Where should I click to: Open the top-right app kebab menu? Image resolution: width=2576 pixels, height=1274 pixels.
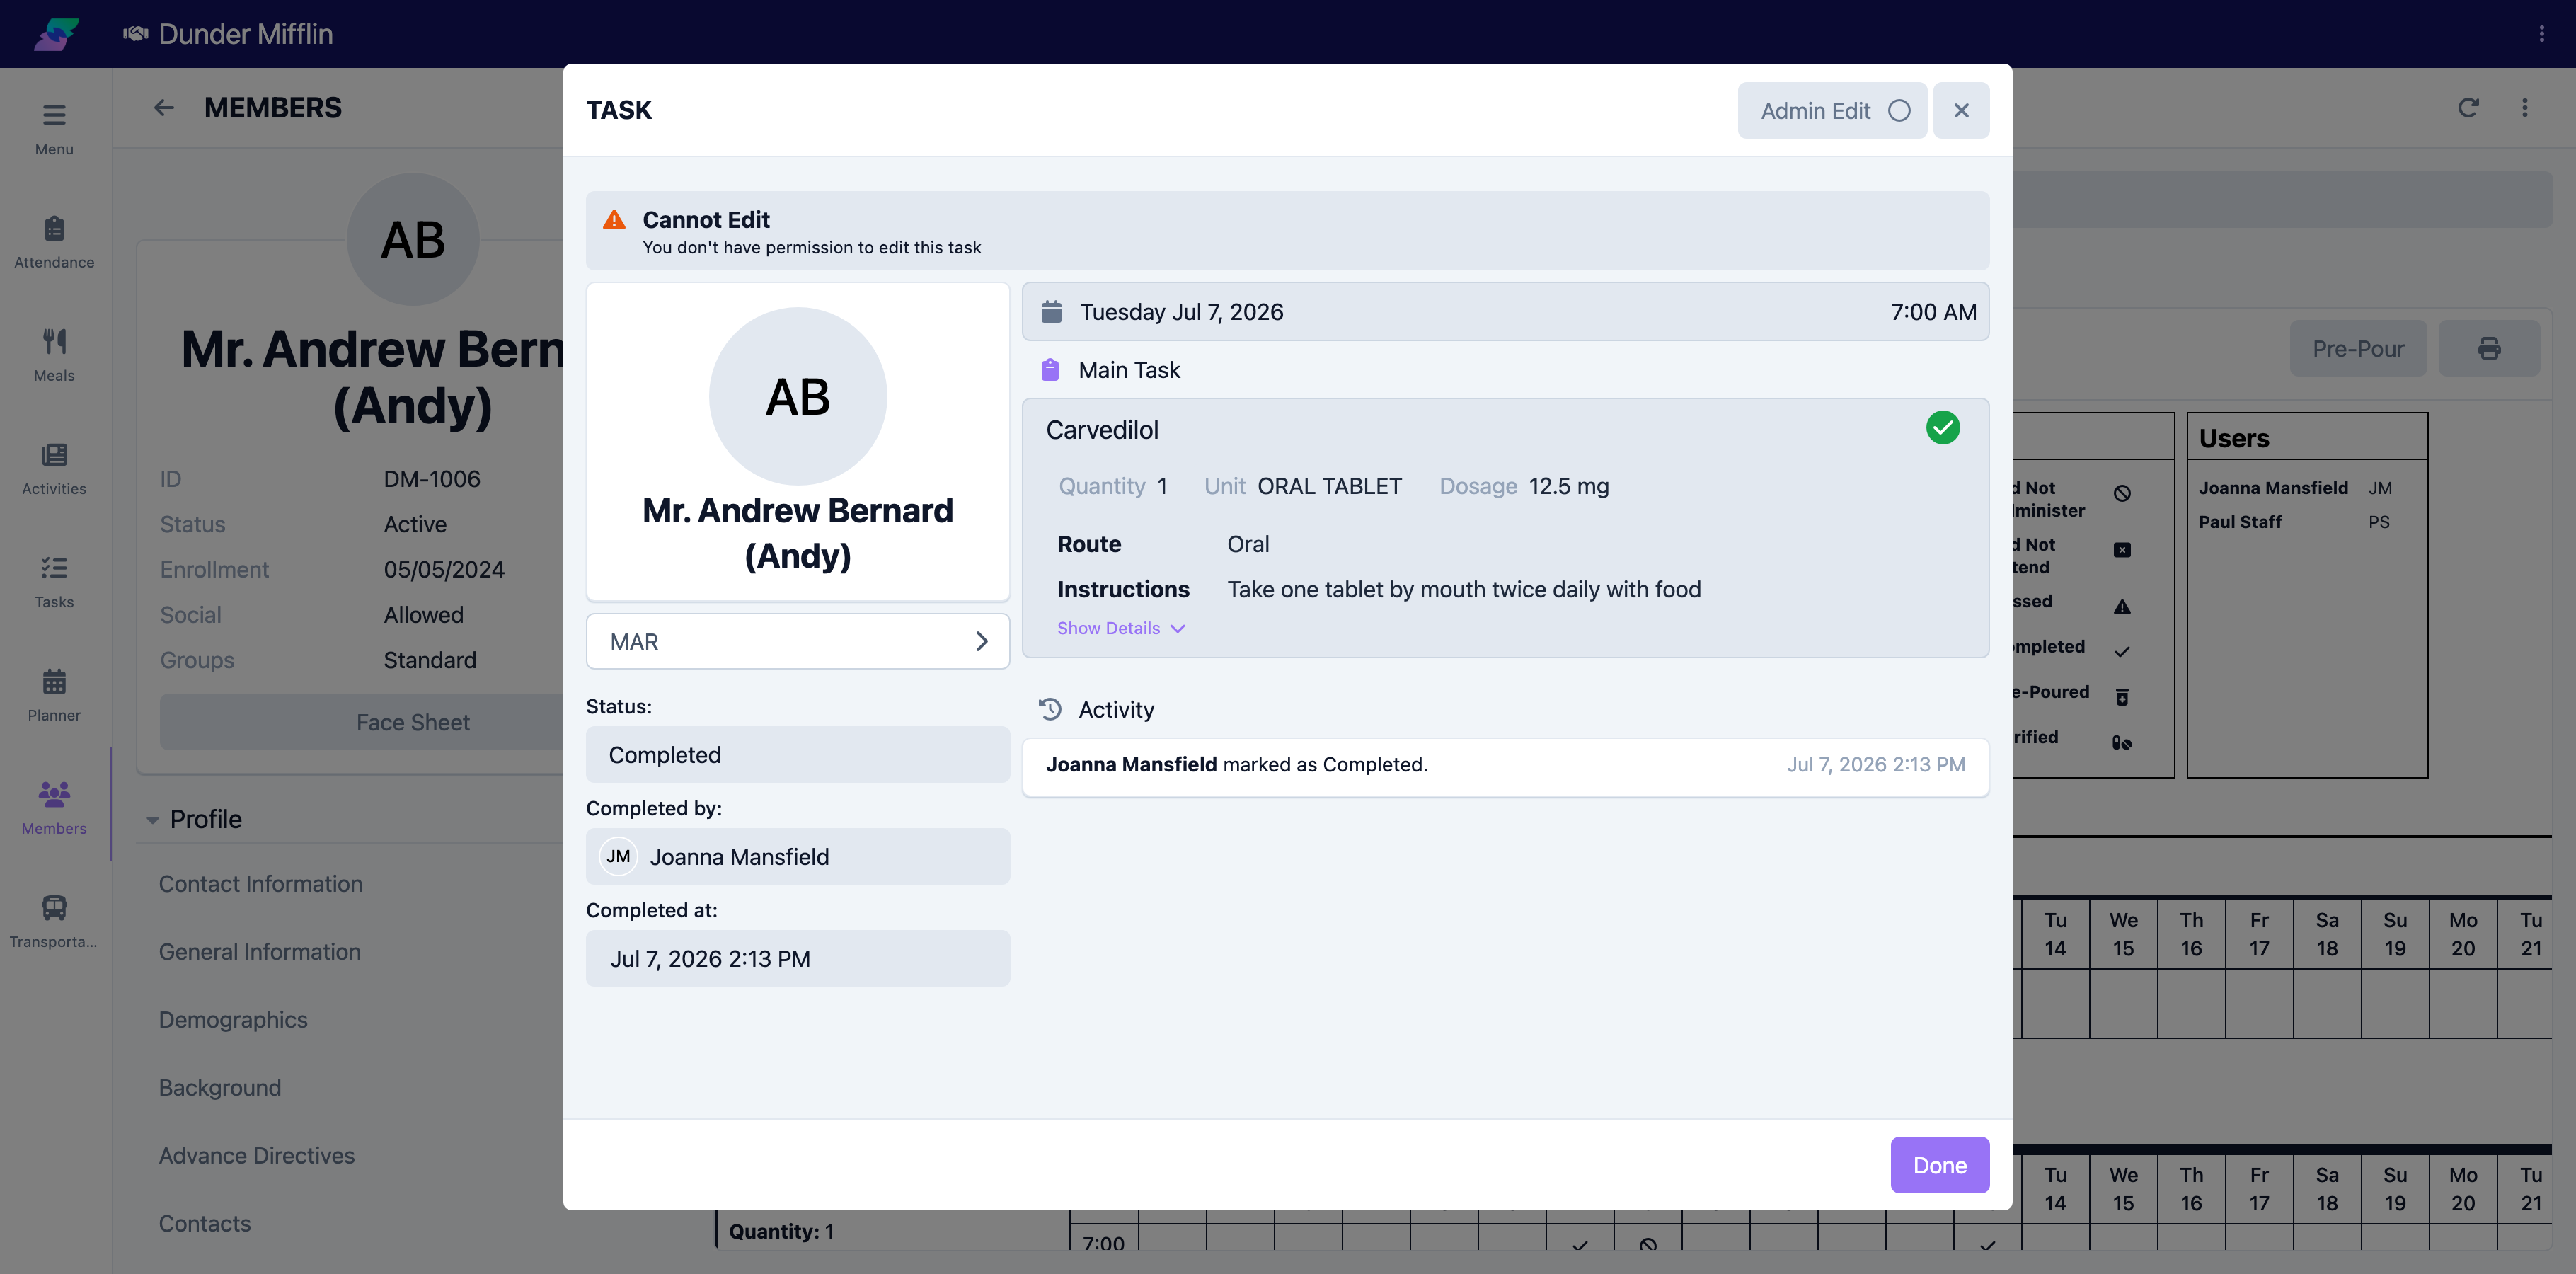pyautogui.click(x=2541, y=34)
